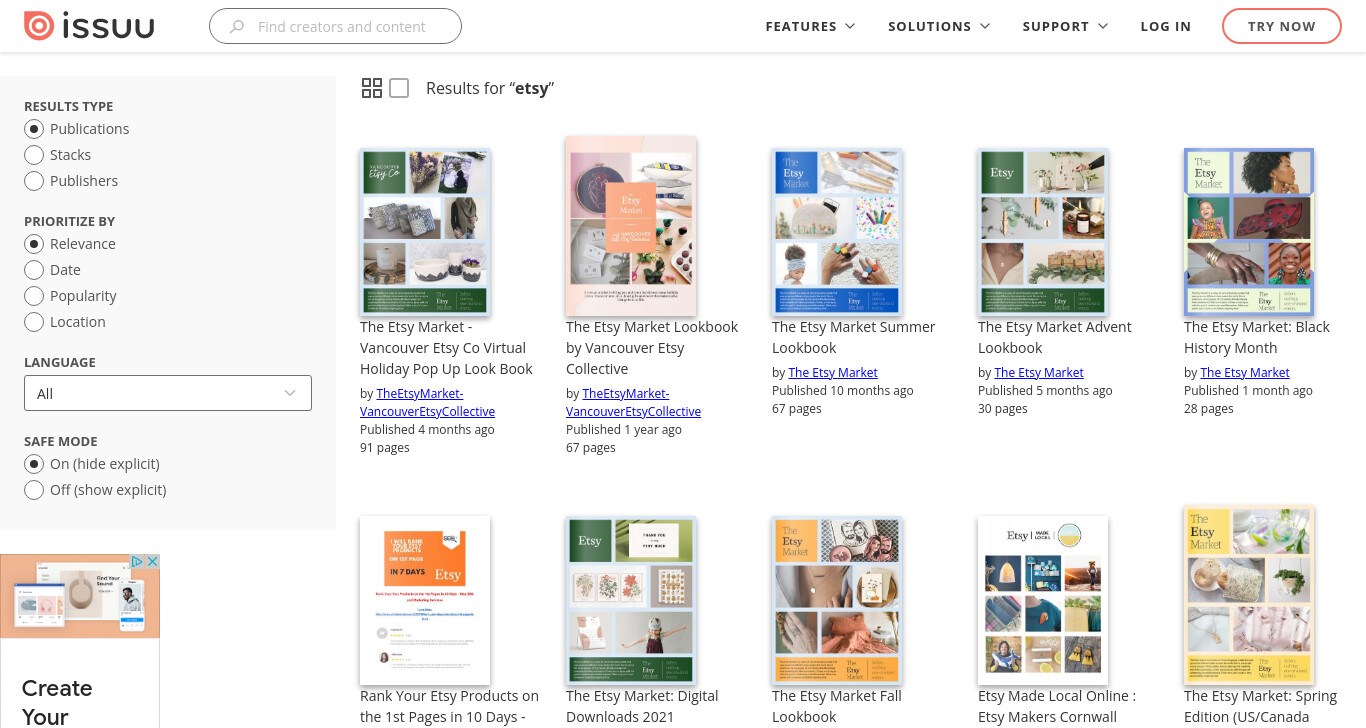Open the Language dropdown set to All
The image size is (1366, 728).
(168, 393)
